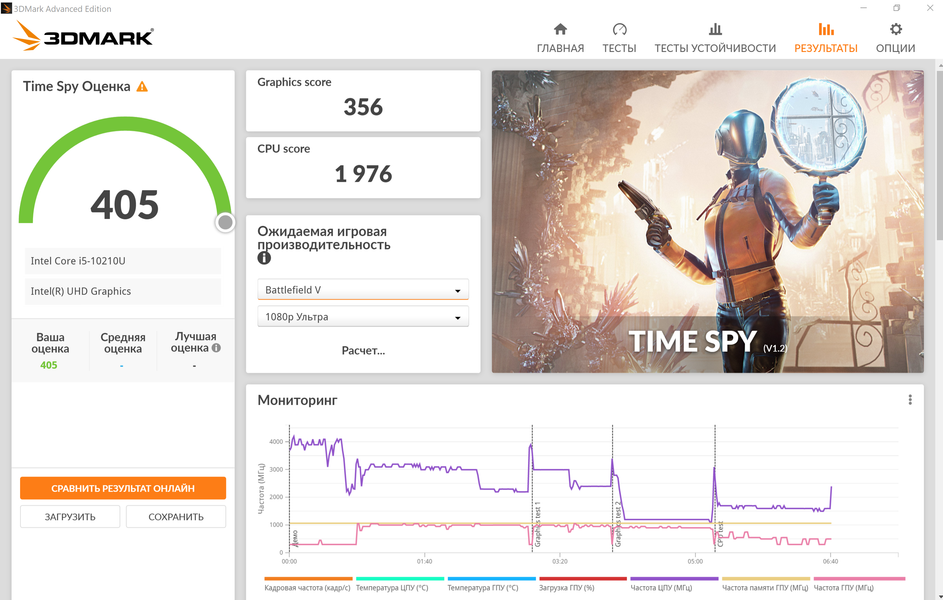Viewport: 943px width, 600px height.
Task: Expand the Battlefield V game dropdown
Action: [362, 290]
